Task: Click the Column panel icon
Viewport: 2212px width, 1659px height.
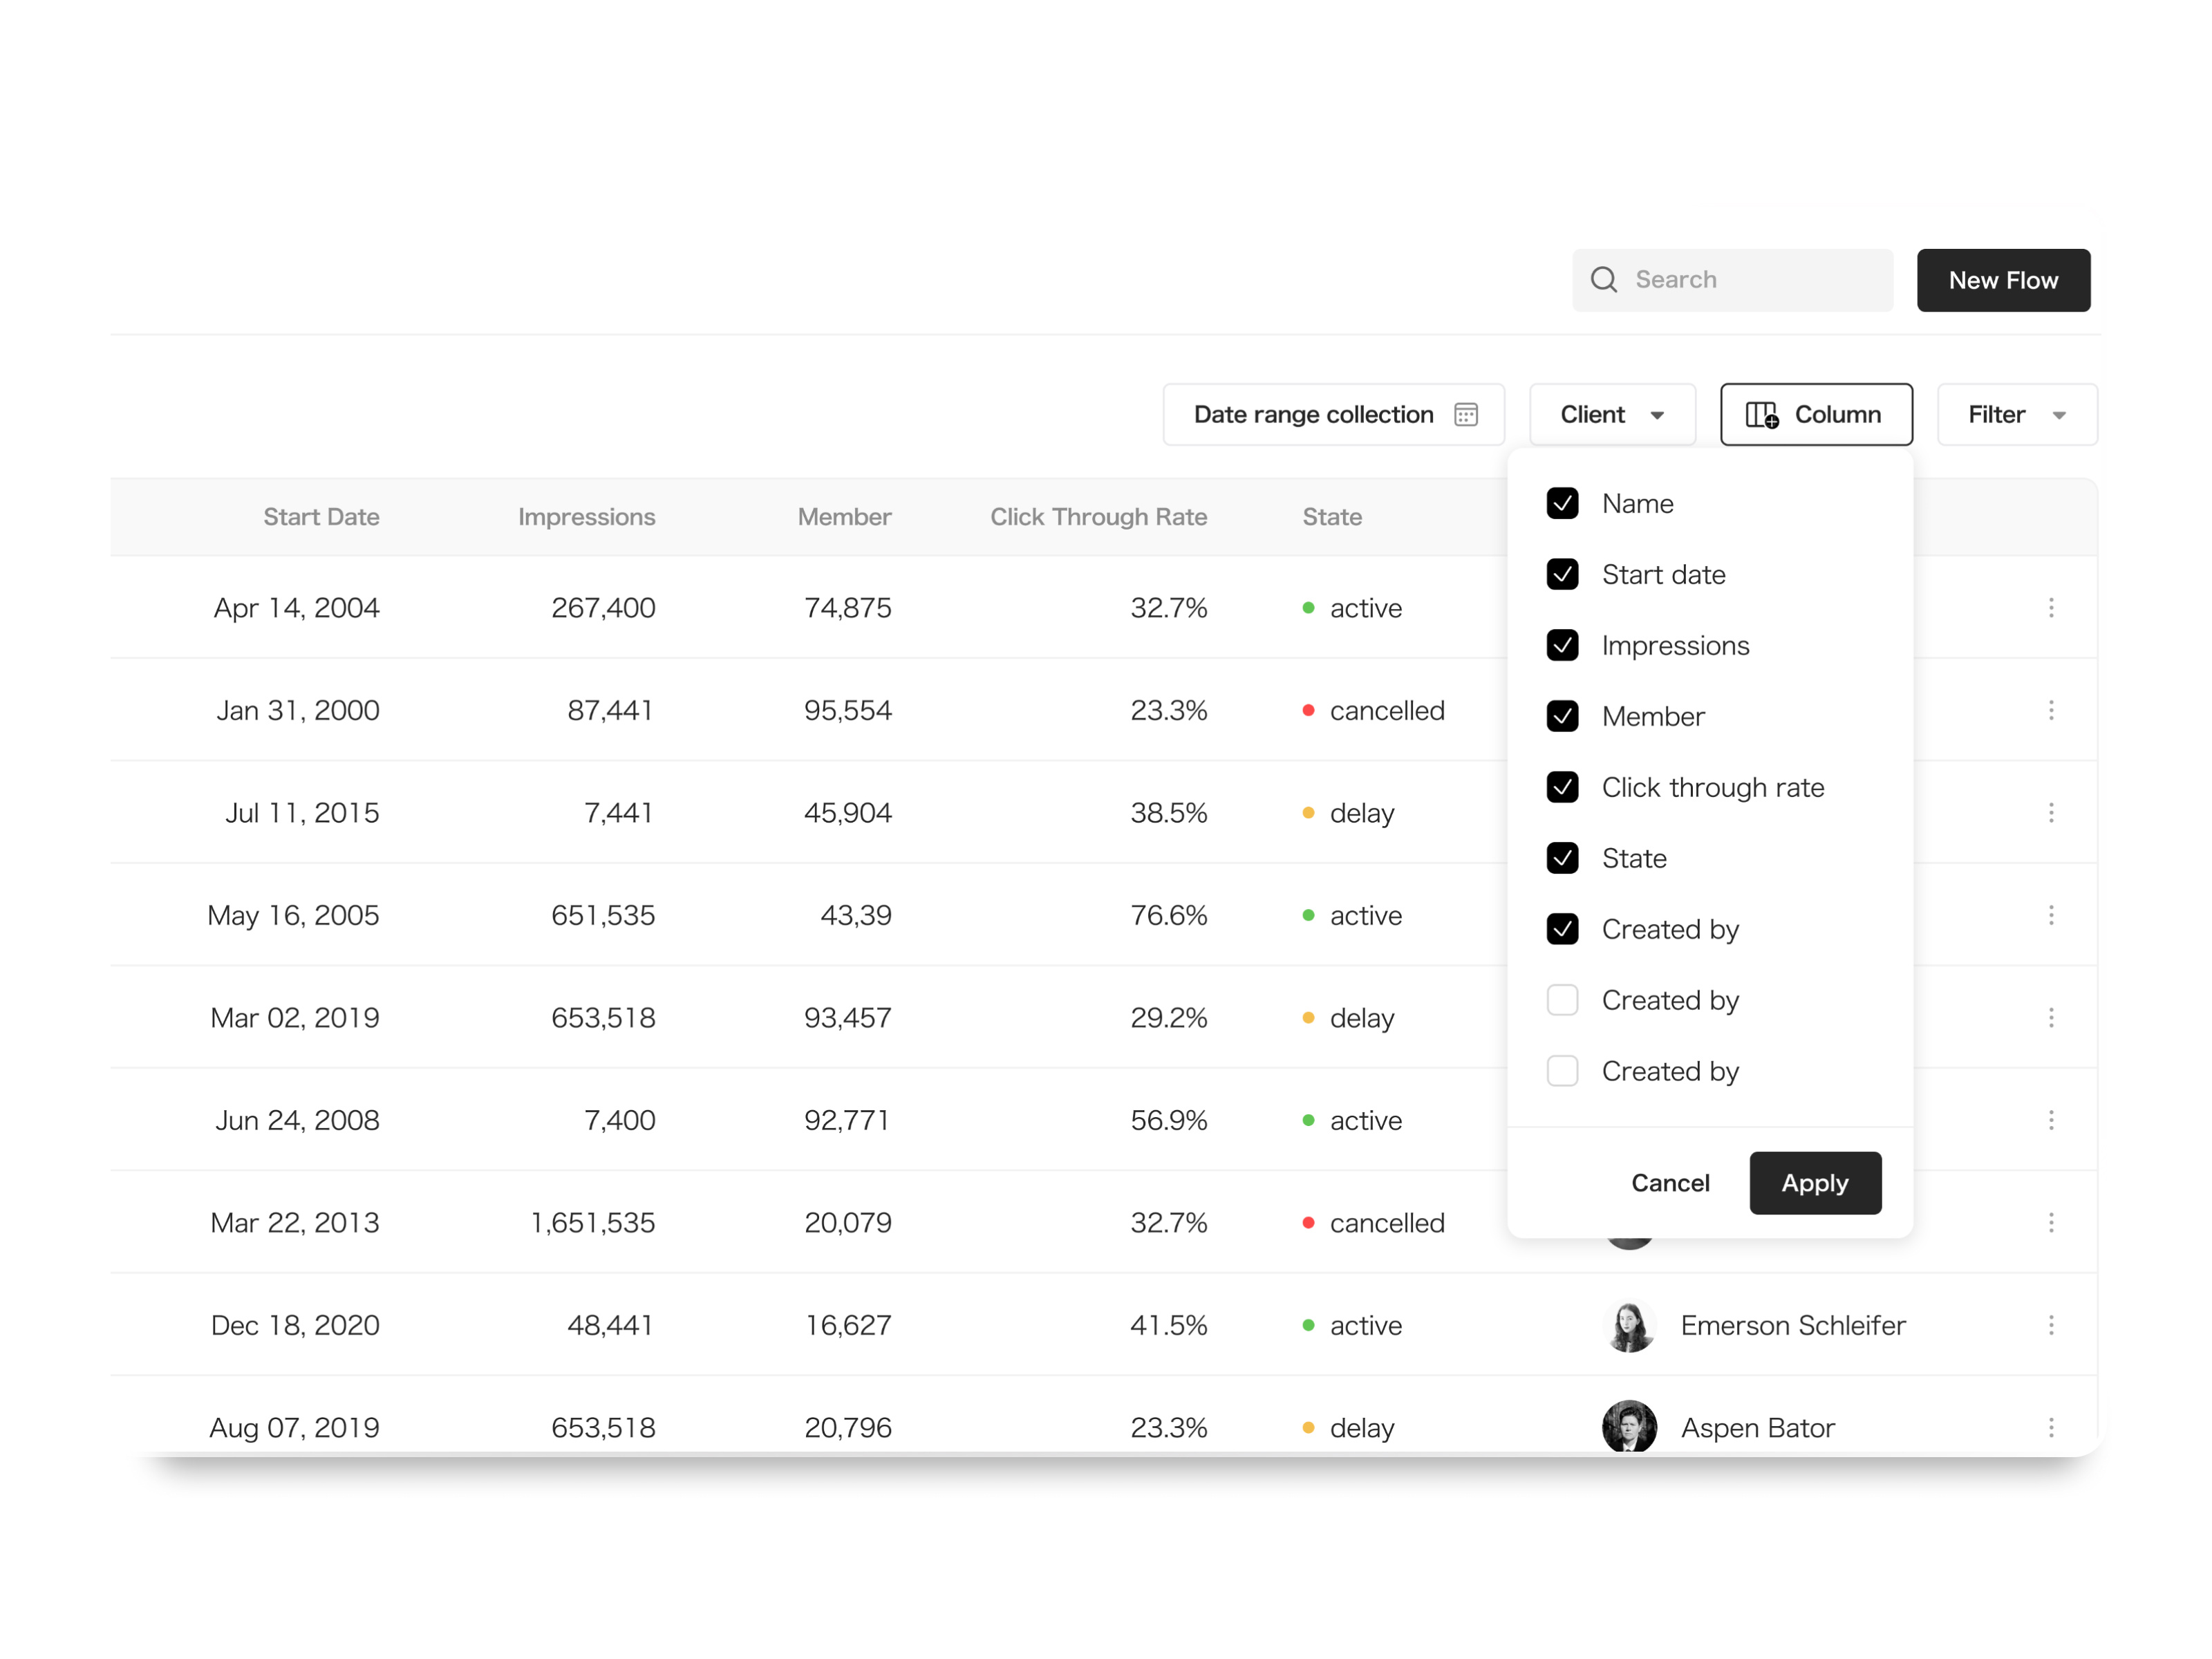Action: click(x=1763, y=414)
